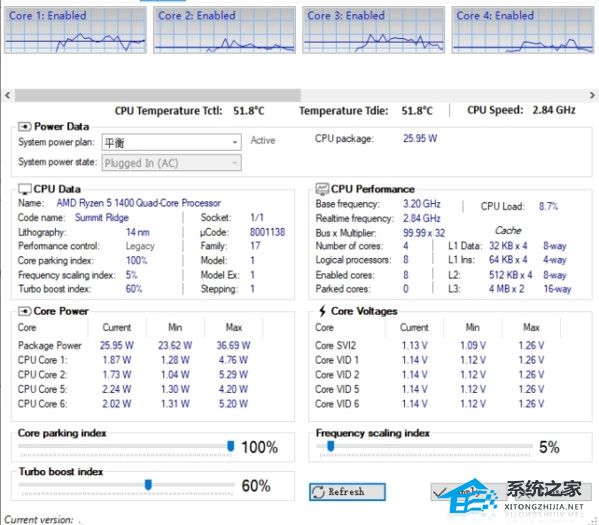The height and width of the screenshot is (525, 599).
Task: Adjust the Core parking index slider handle
Action: [230, 446]
